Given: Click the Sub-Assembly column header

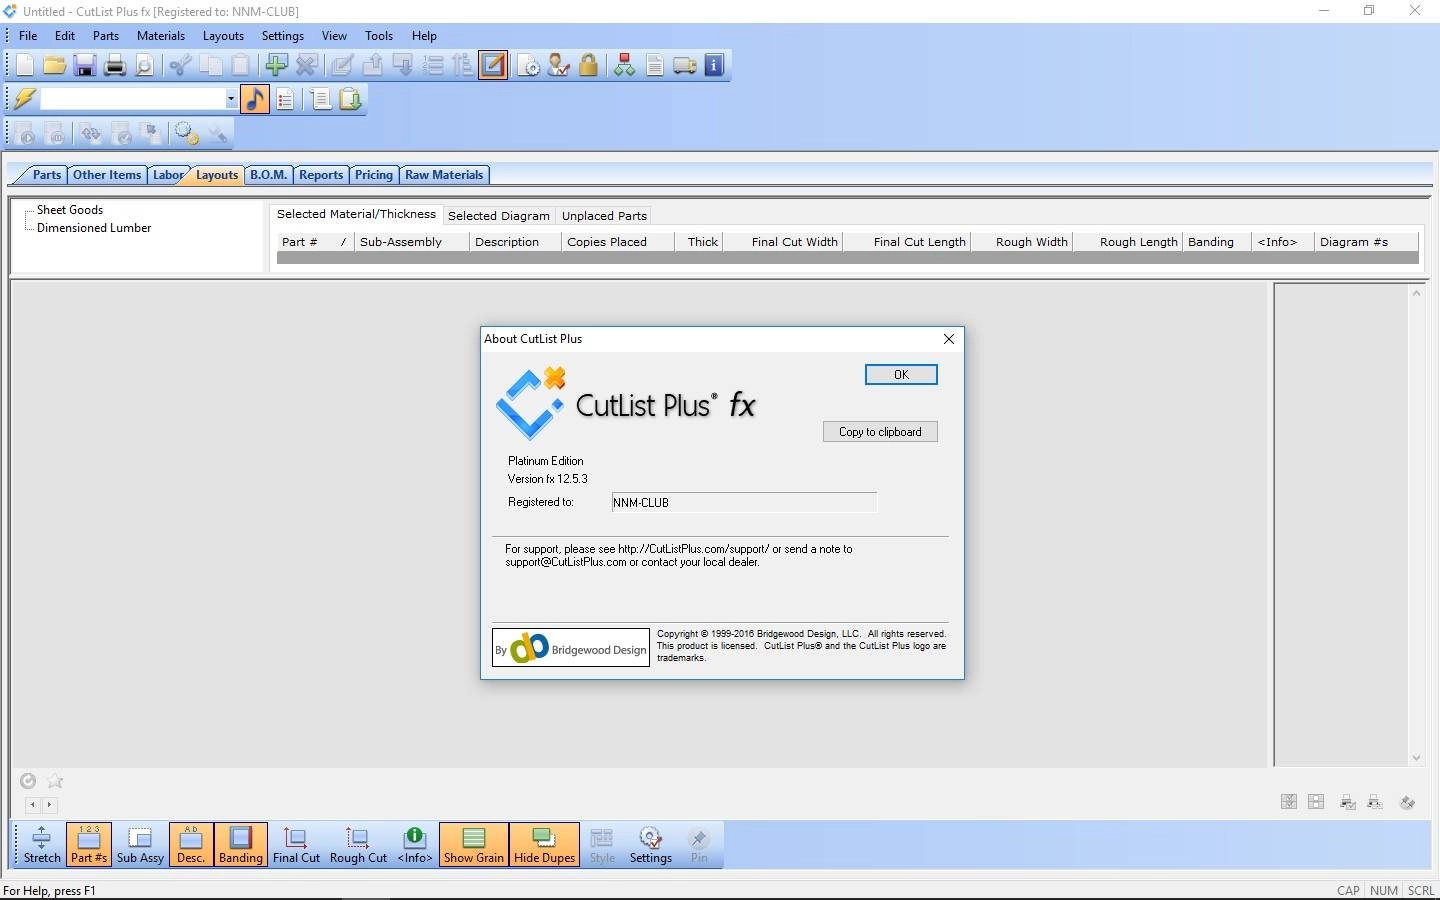Looking at the screenshot, I should tap(412, 242).
